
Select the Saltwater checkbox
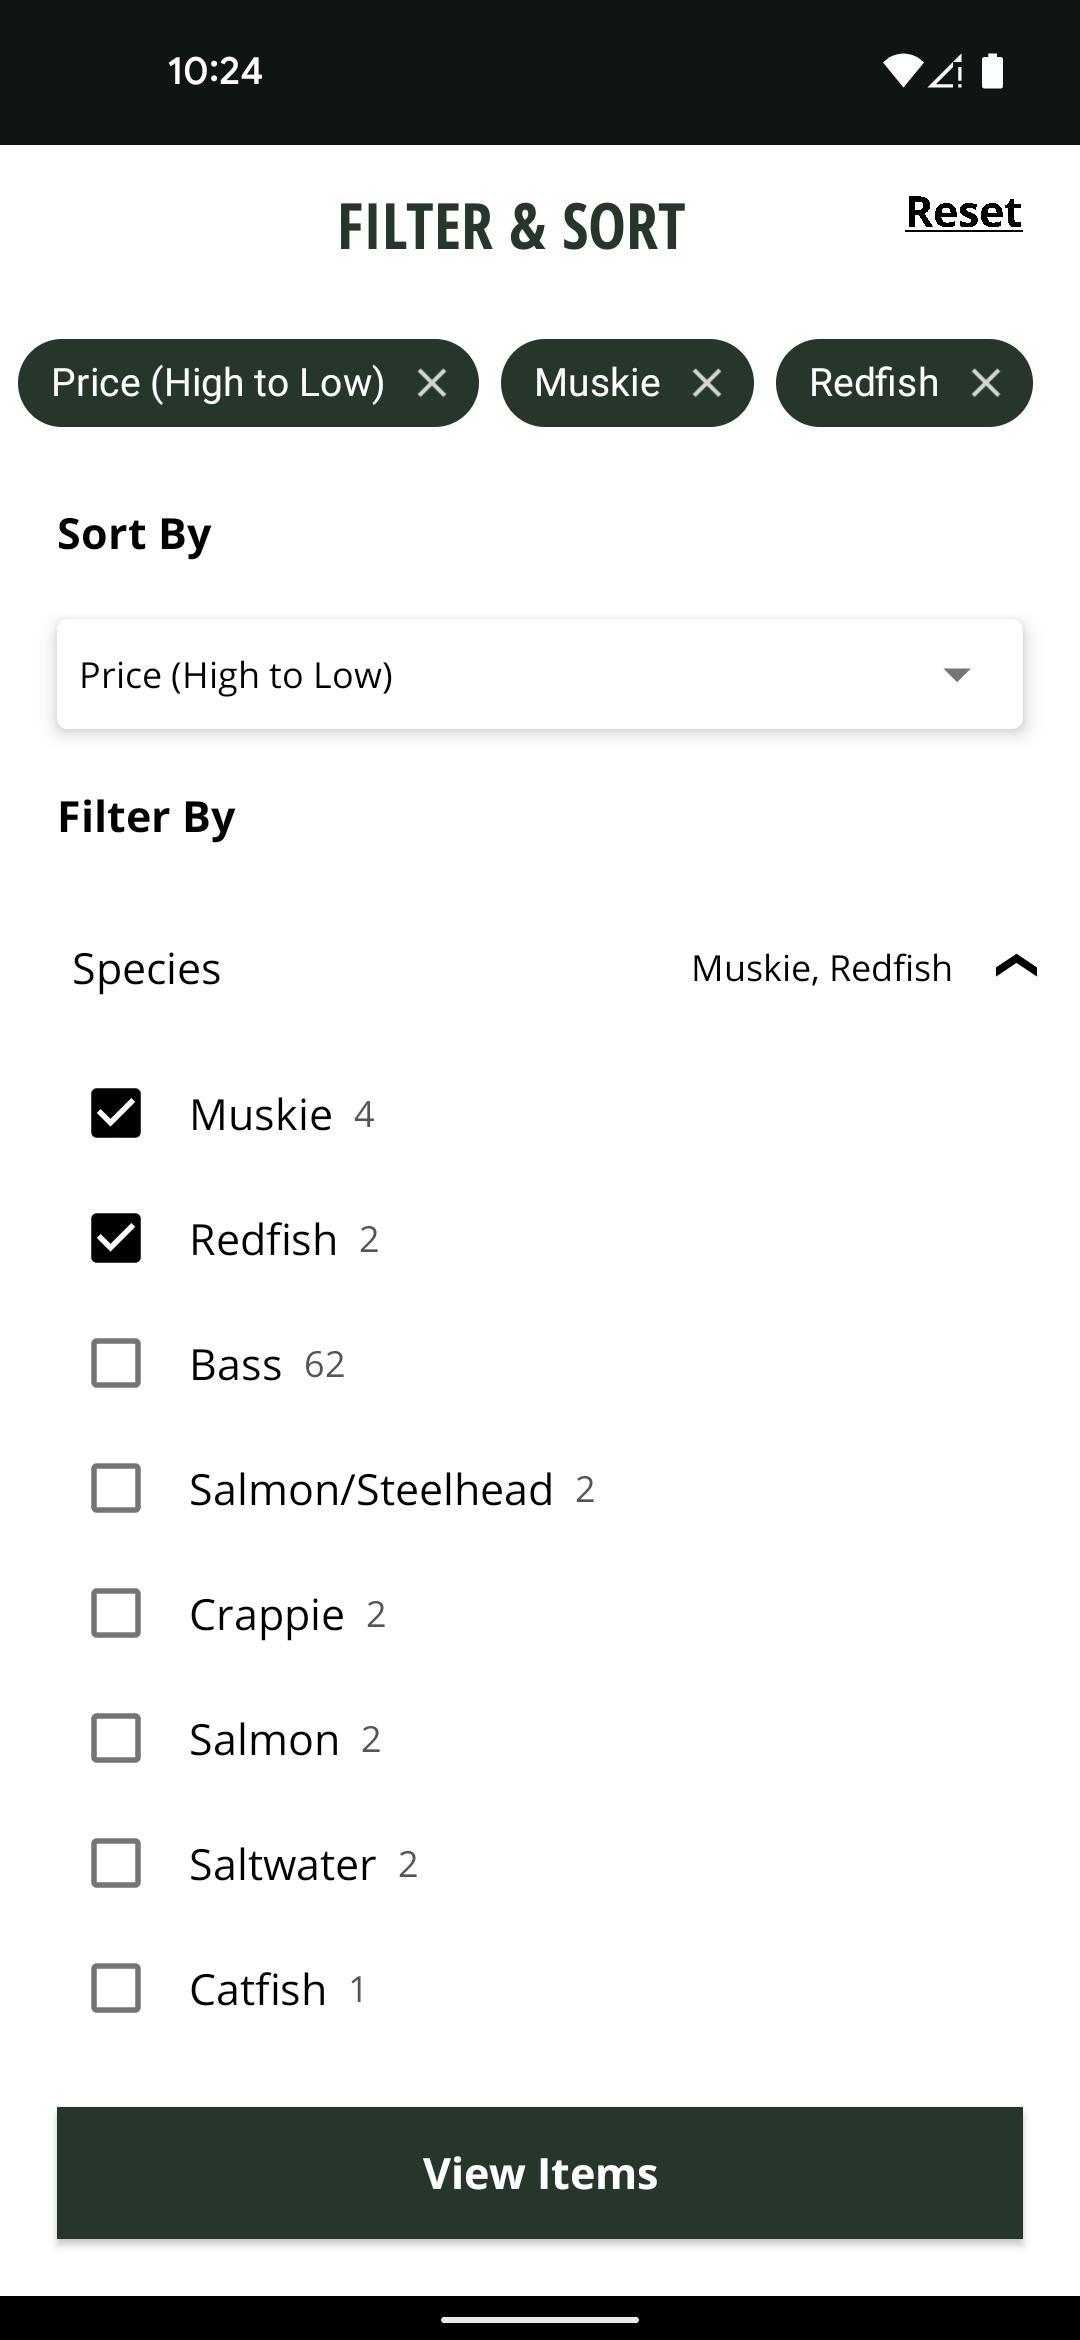[x=116, y=1863]
